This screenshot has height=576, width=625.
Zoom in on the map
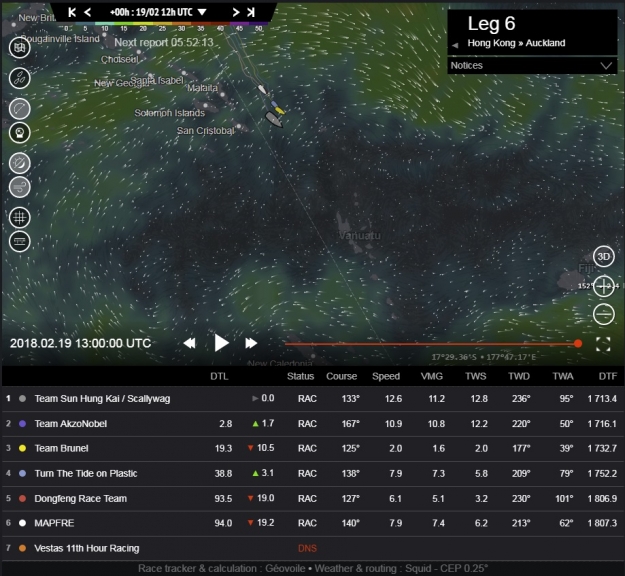(603, 286)
